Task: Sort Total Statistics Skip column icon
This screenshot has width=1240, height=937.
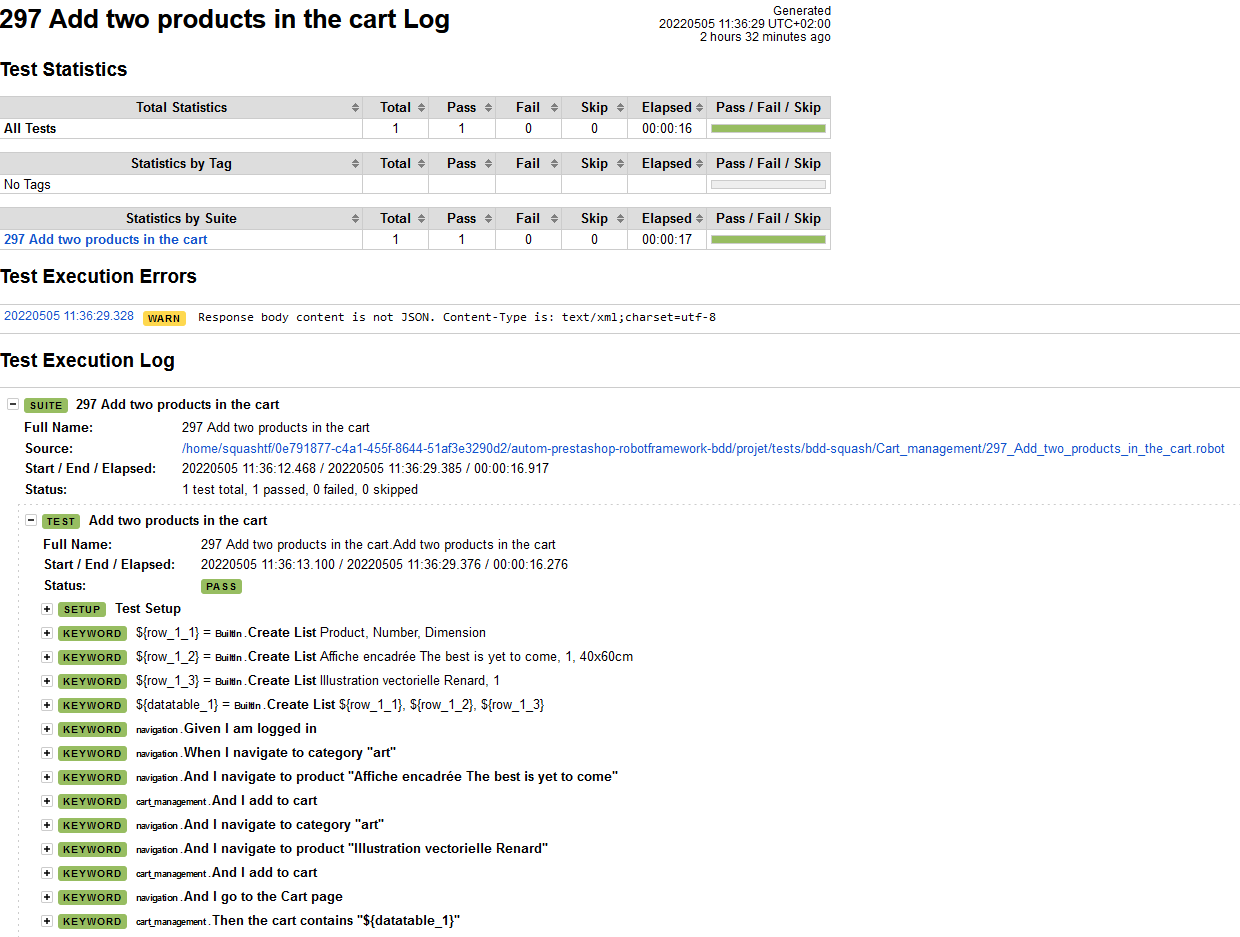Action: [x=619, y=108]
